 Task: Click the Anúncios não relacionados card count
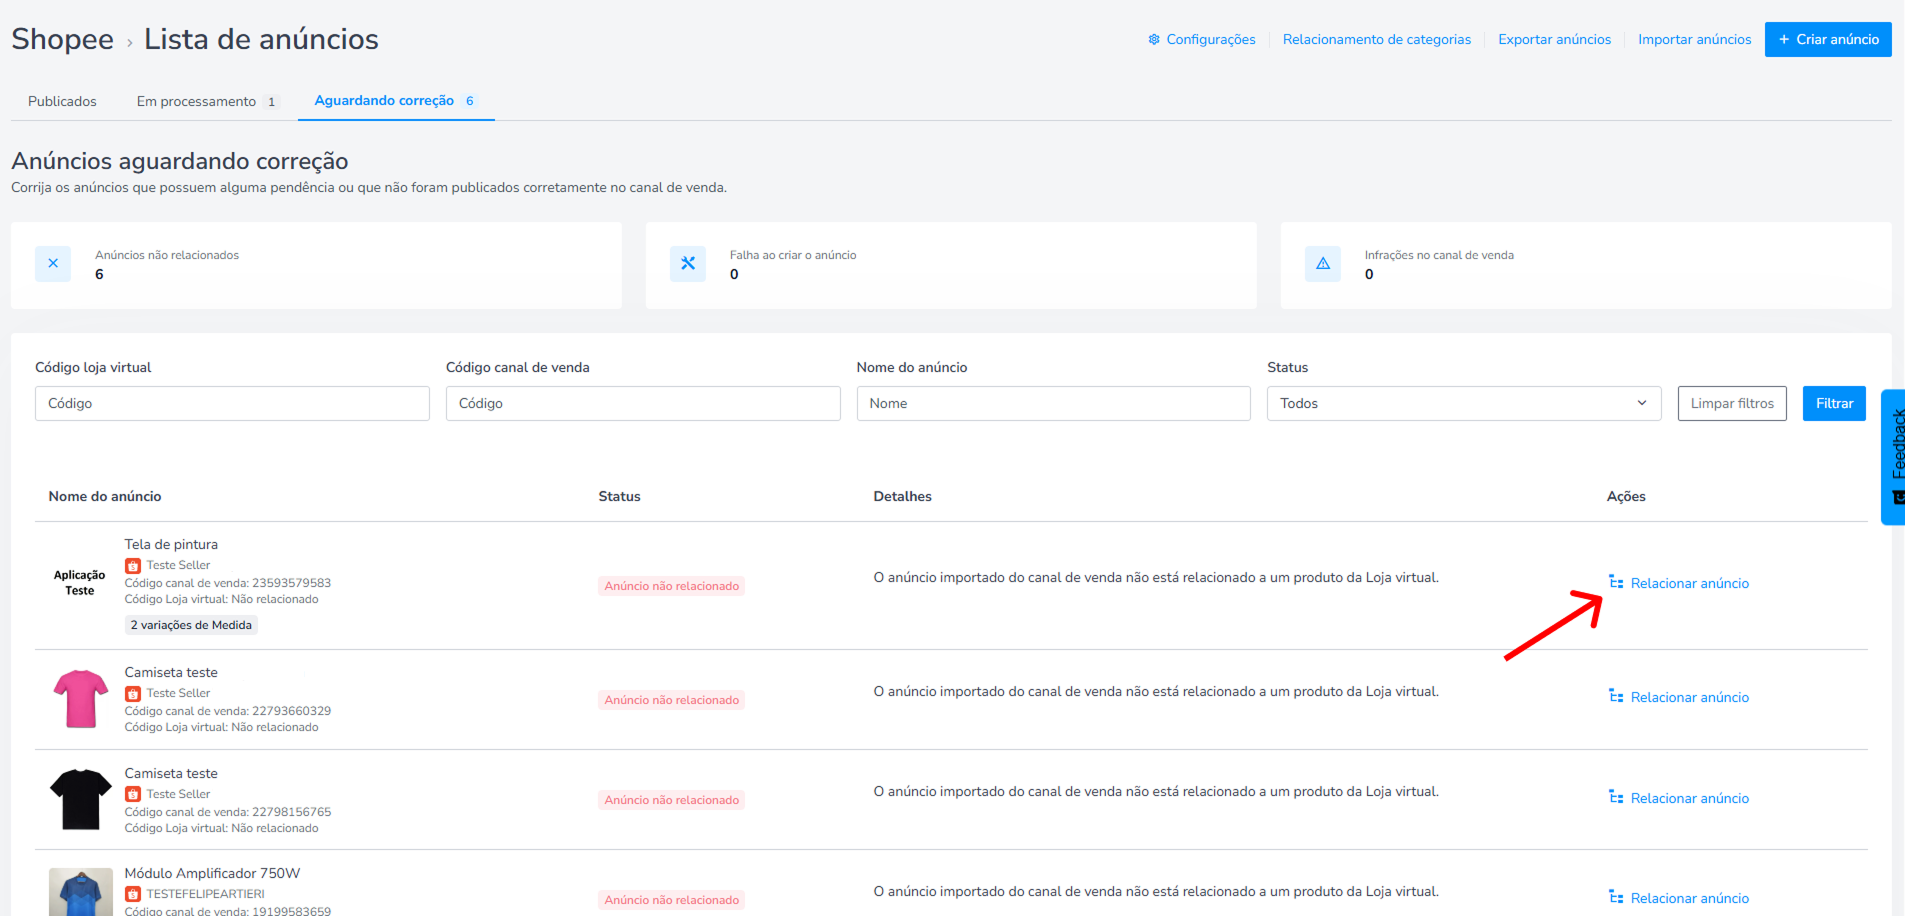[99, 275]
